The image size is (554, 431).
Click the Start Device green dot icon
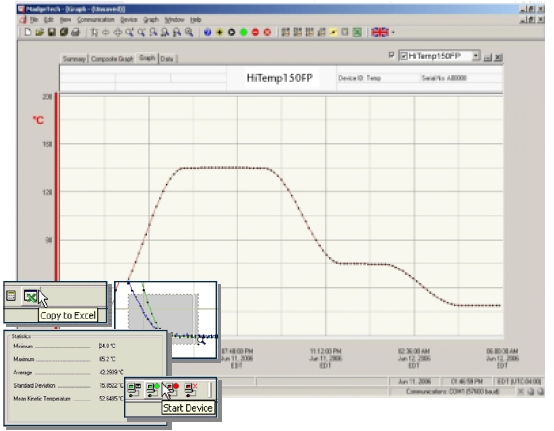click(x=153, y=390)
